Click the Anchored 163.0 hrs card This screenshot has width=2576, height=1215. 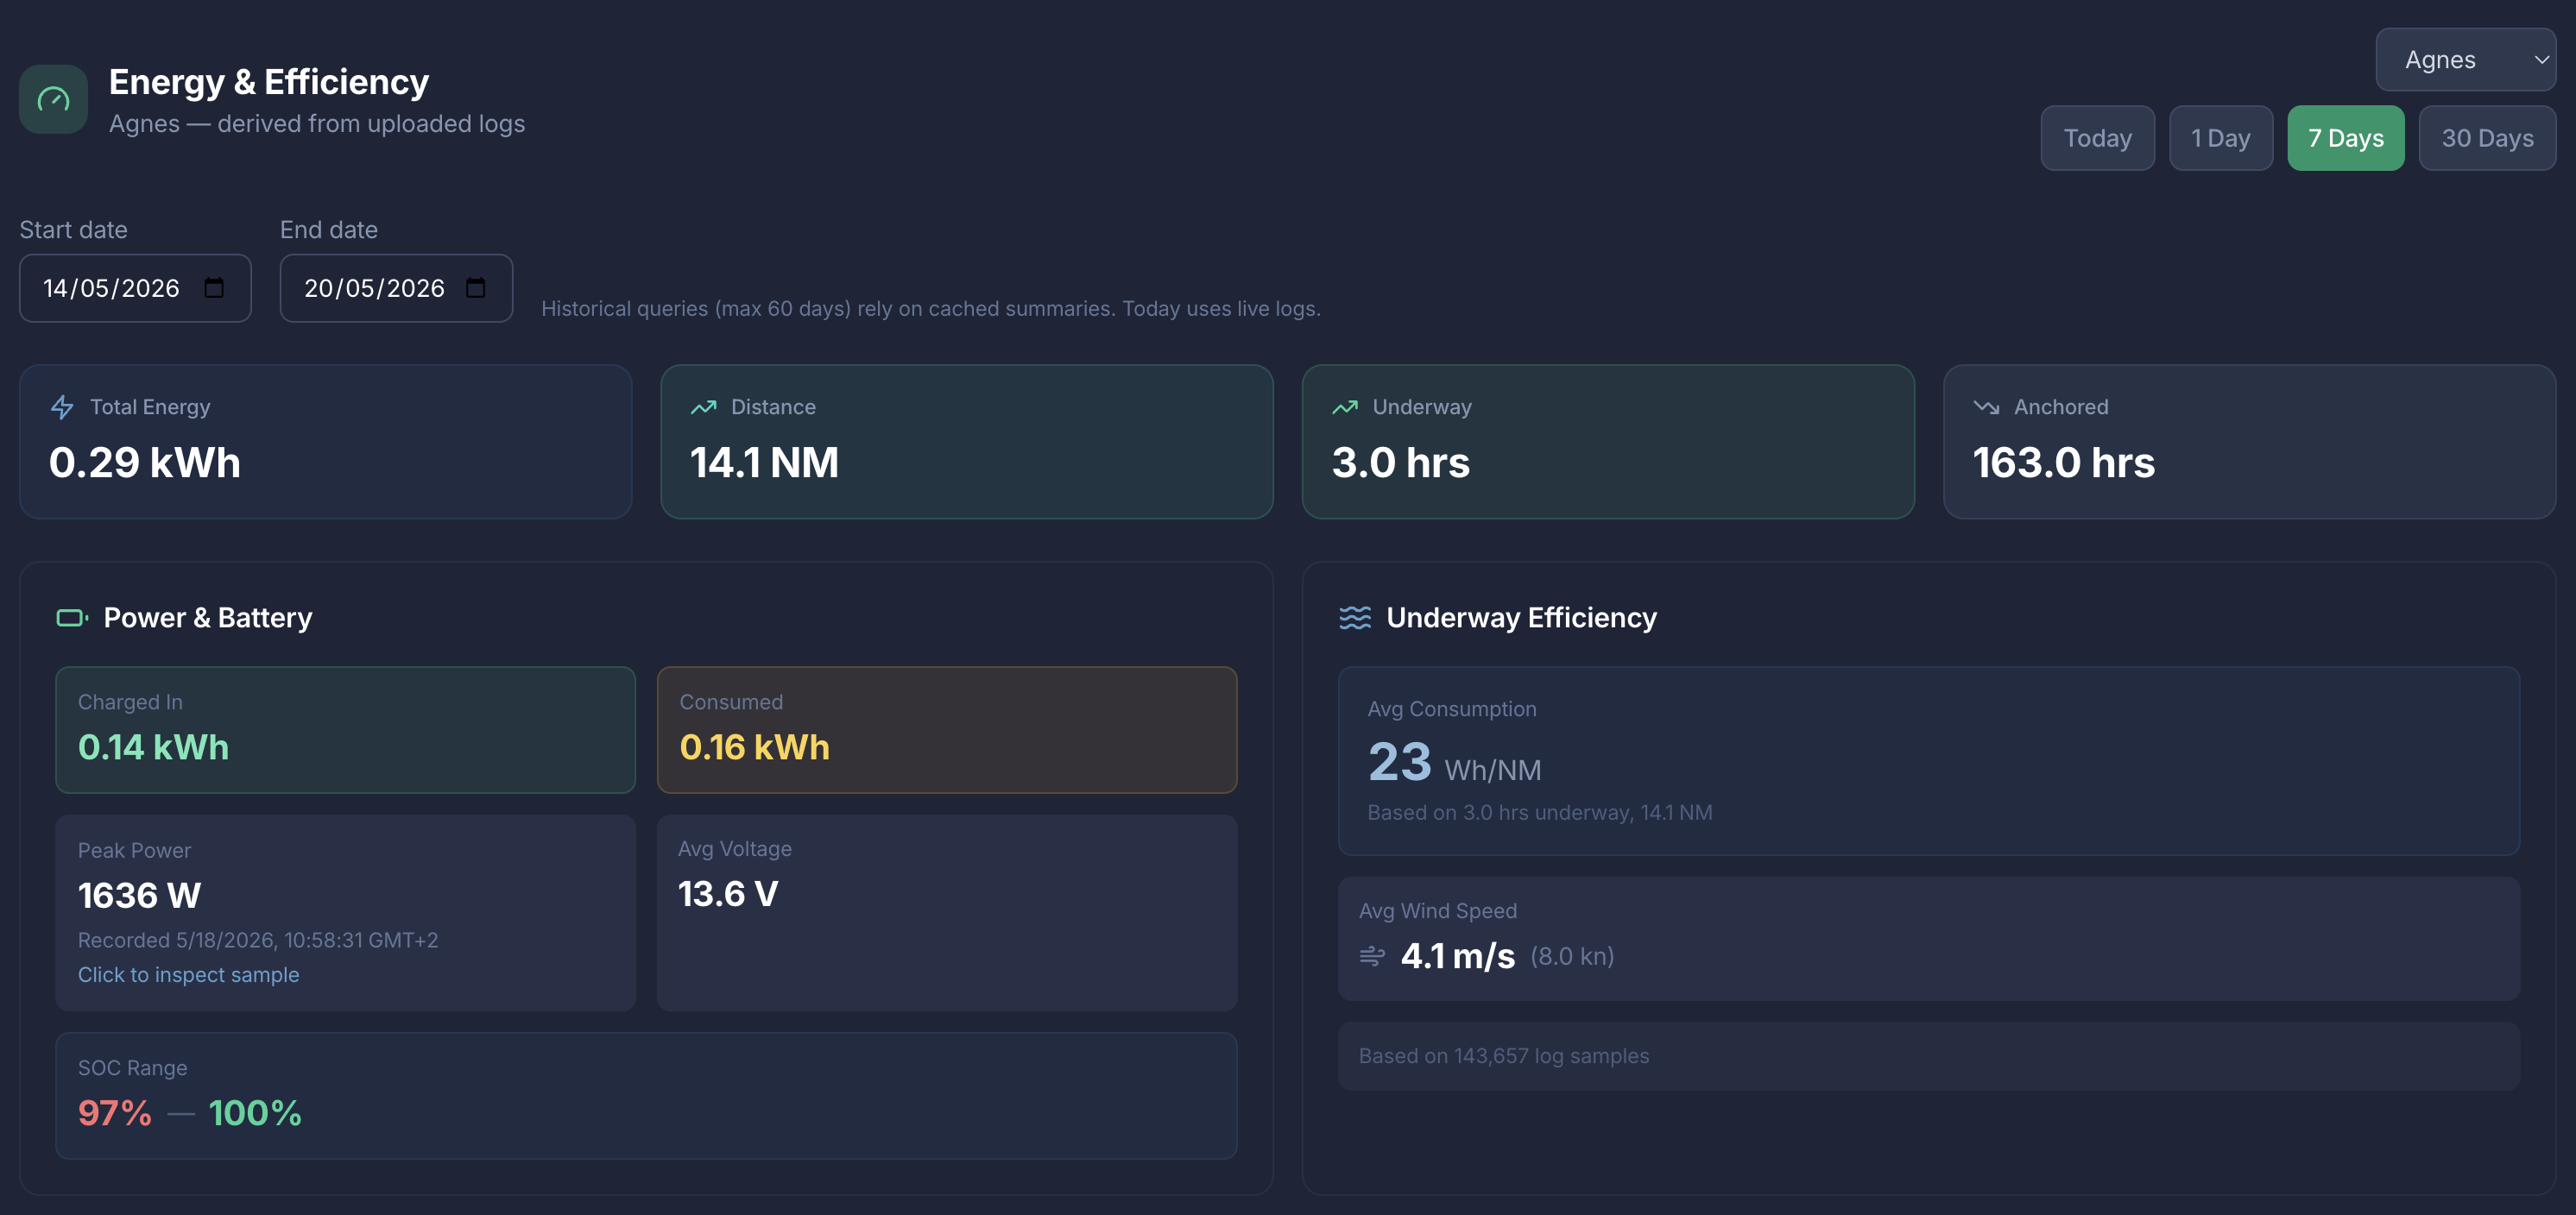pyautogui.click(x=2249, y=441)
